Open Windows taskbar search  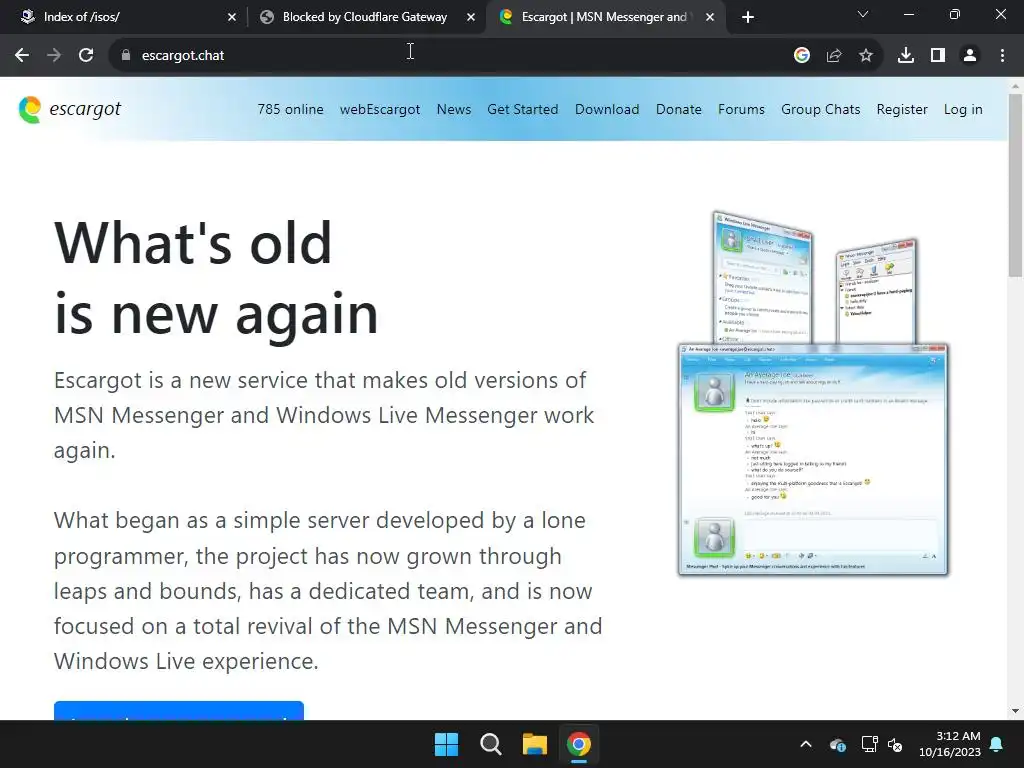click(x=490, y=744)
